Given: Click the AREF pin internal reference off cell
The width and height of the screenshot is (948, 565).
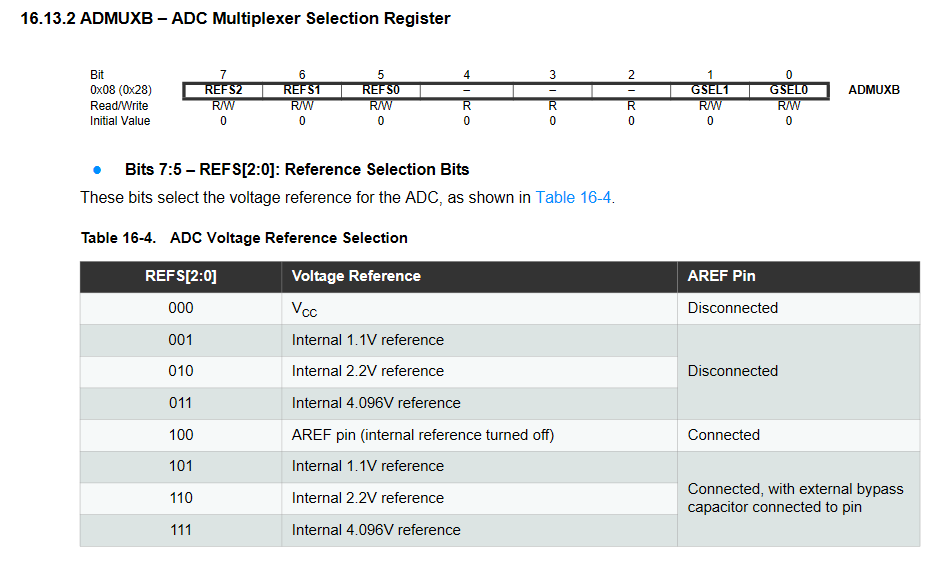Looking at the screenshot, I should [x=479, y=435].
